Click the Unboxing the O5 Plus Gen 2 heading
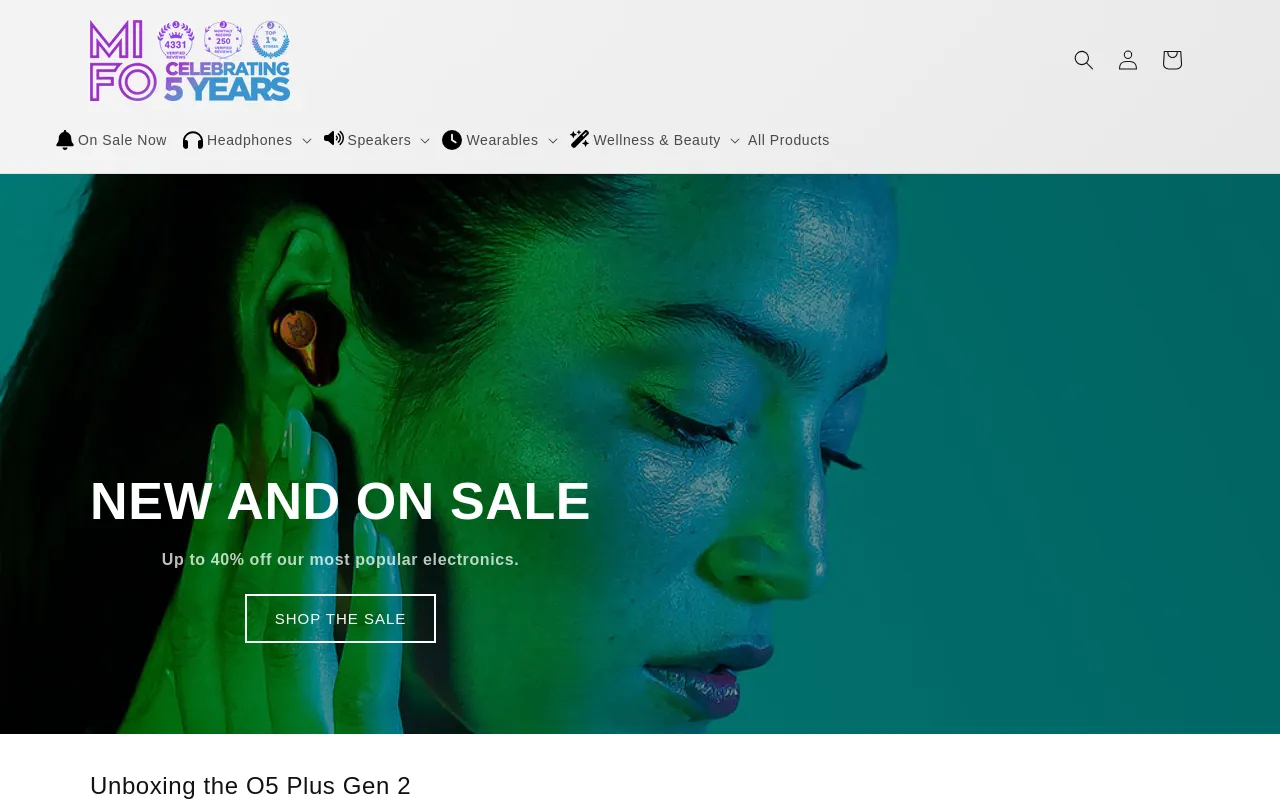The image size is (1280, 800). [x=250, y=786]
